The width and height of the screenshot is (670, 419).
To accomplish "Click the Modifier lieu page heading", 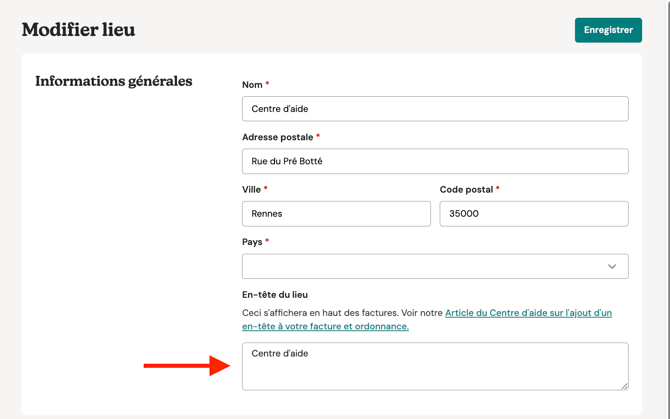I will tap(78, 30).
